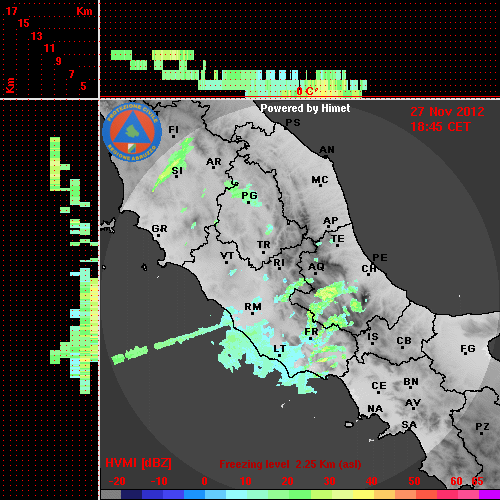Click the '60' dBZ scale value
The width and height of the screenshot is (500, 500).
click(x=456, y=481)
